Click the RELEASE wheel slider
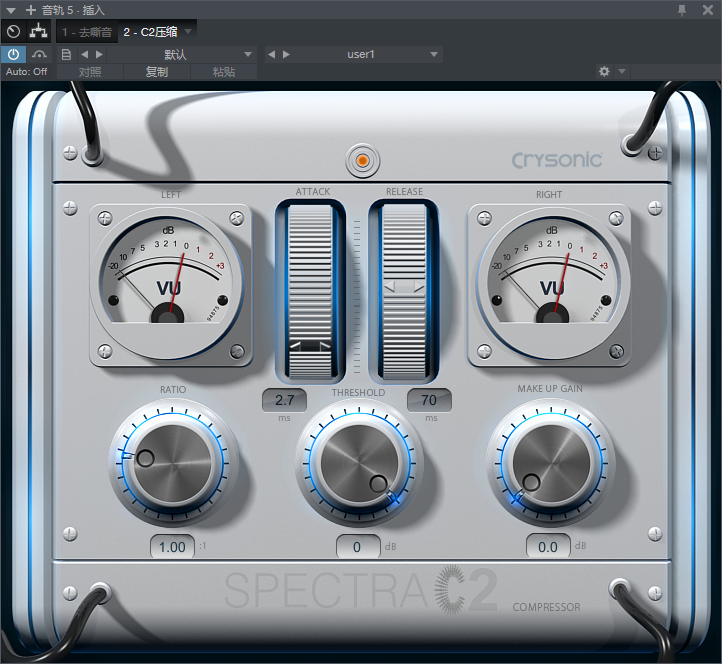The width and height of the screenshot is (722, 664). [404, 291]
